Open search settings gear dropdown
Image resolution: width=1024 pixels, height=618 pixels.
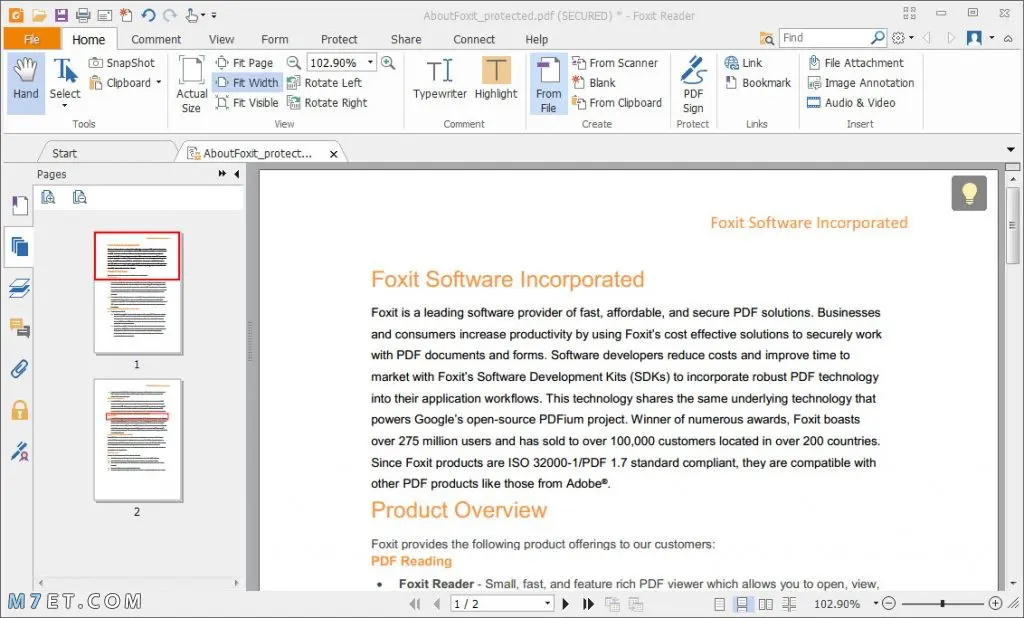pos(903,38)
